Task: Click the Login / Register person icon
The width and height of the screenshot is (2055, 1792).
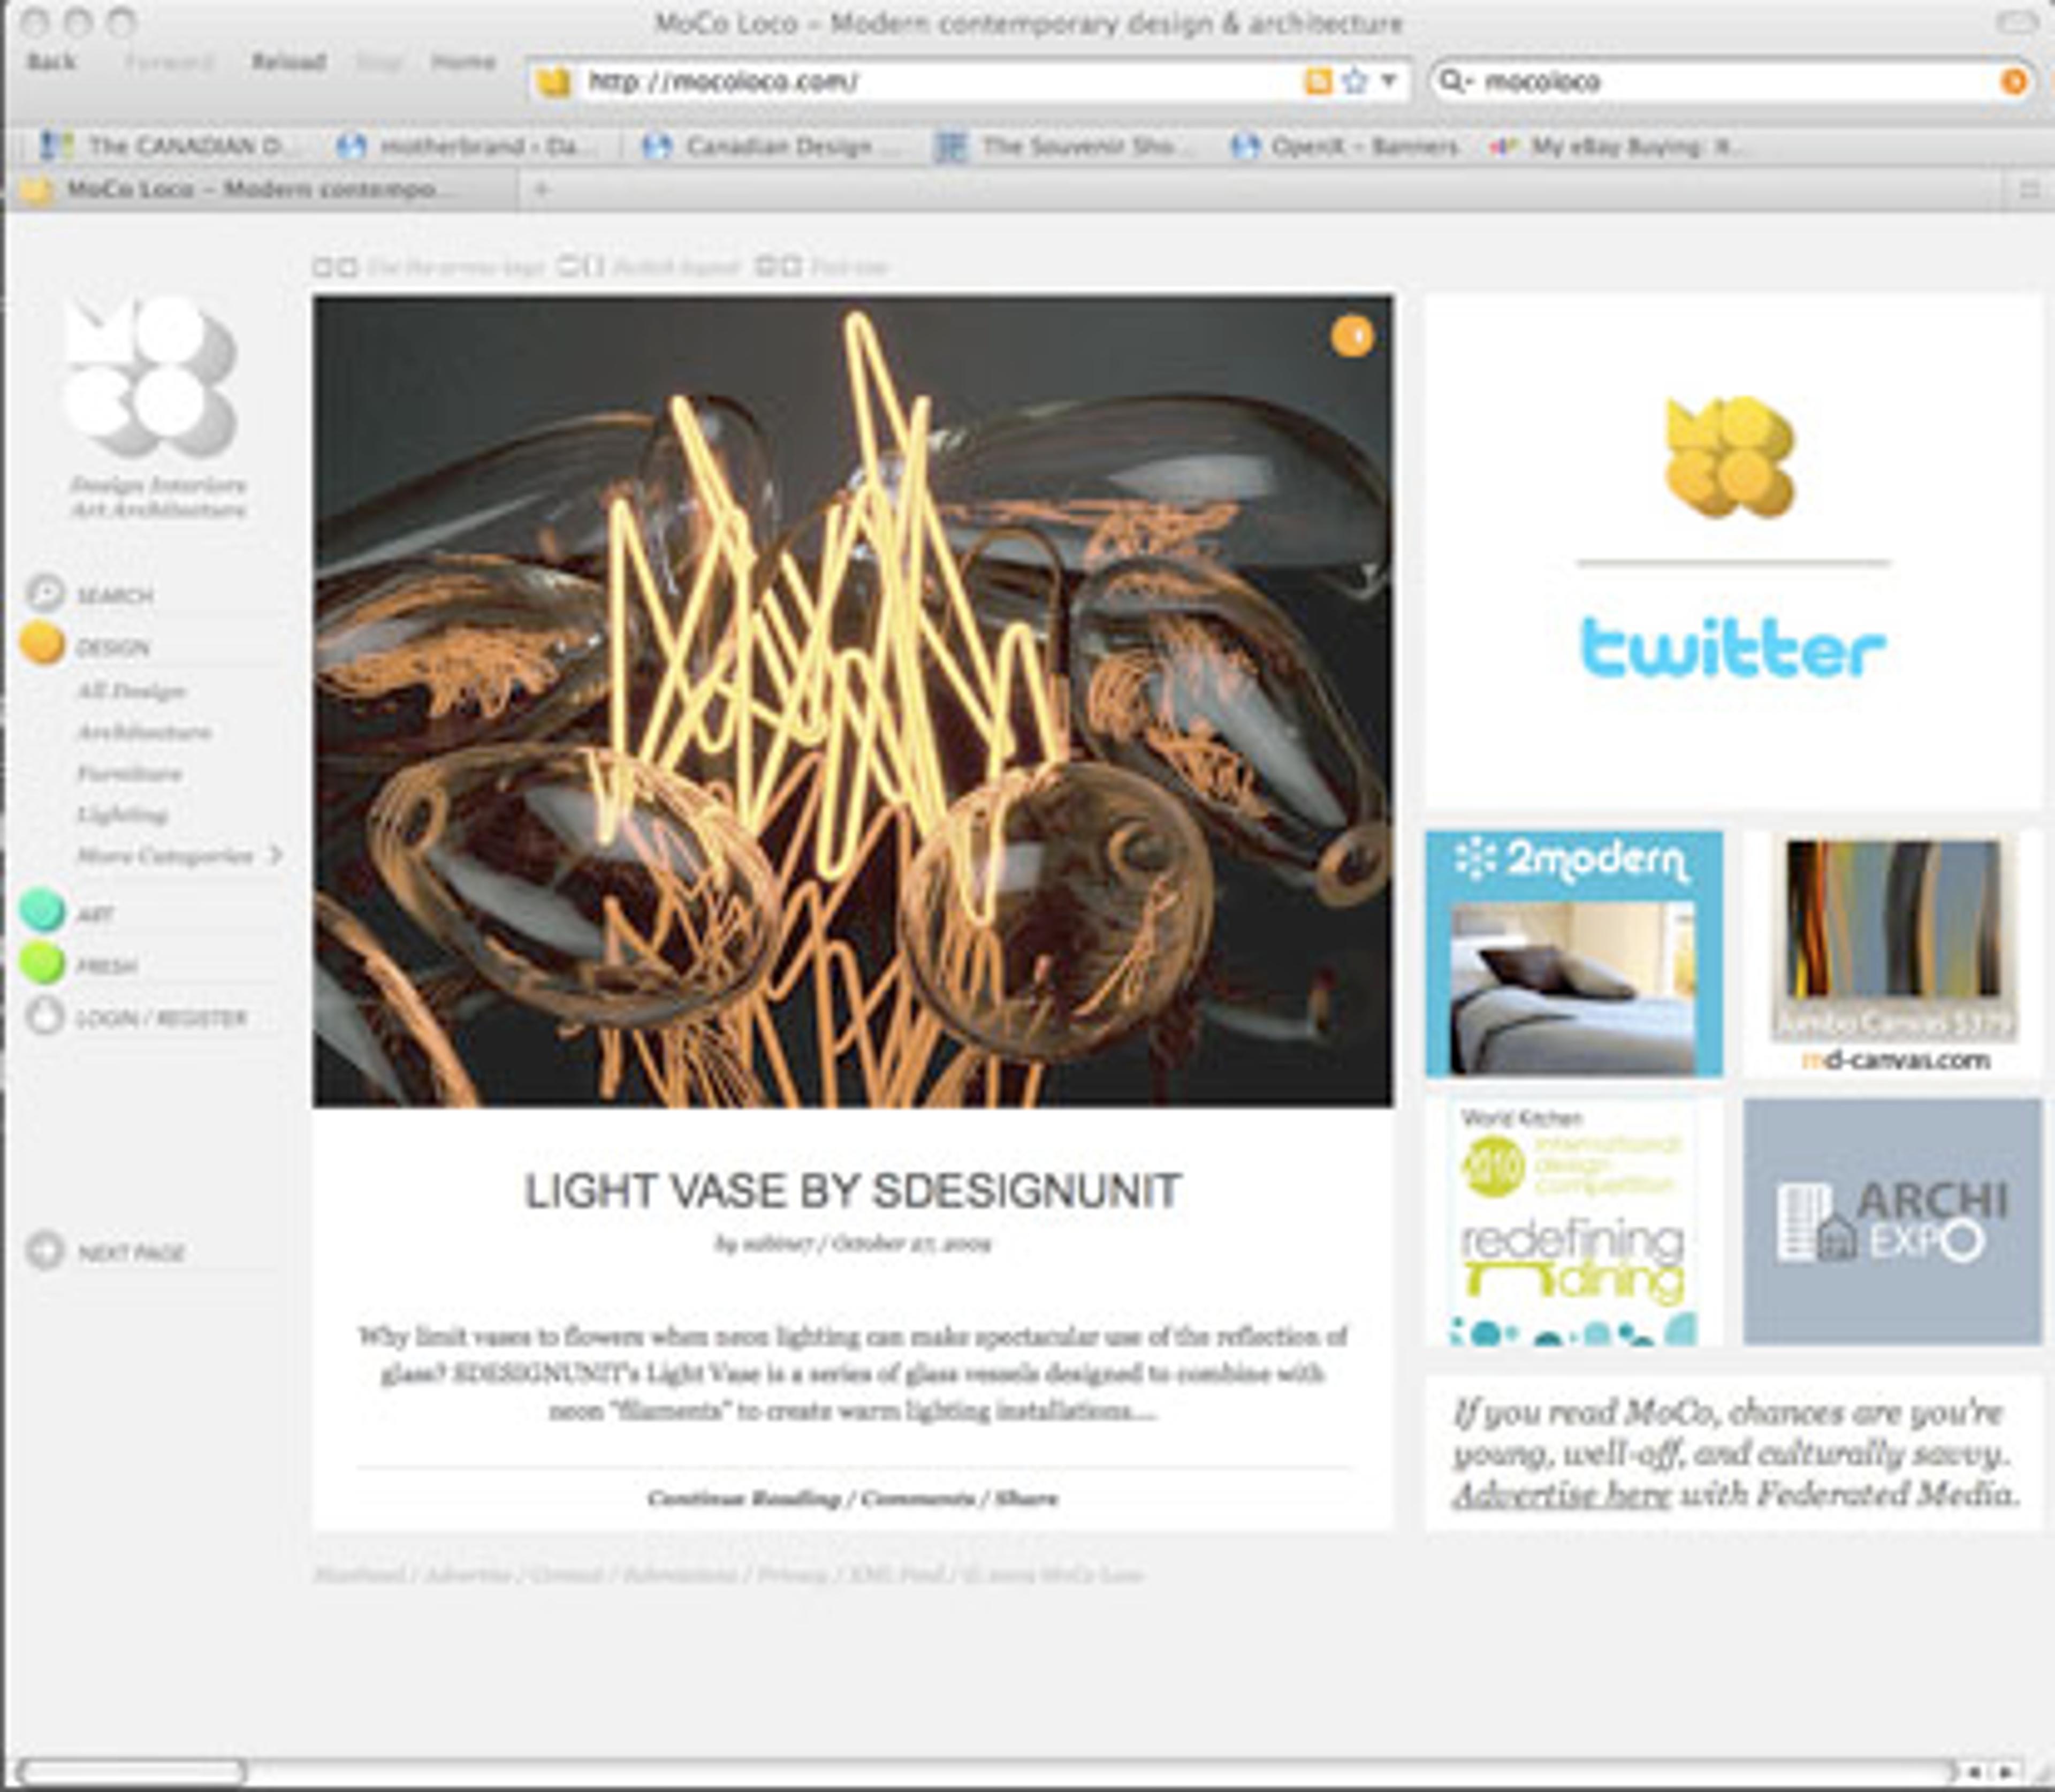Action: [x=44, y=1016]
